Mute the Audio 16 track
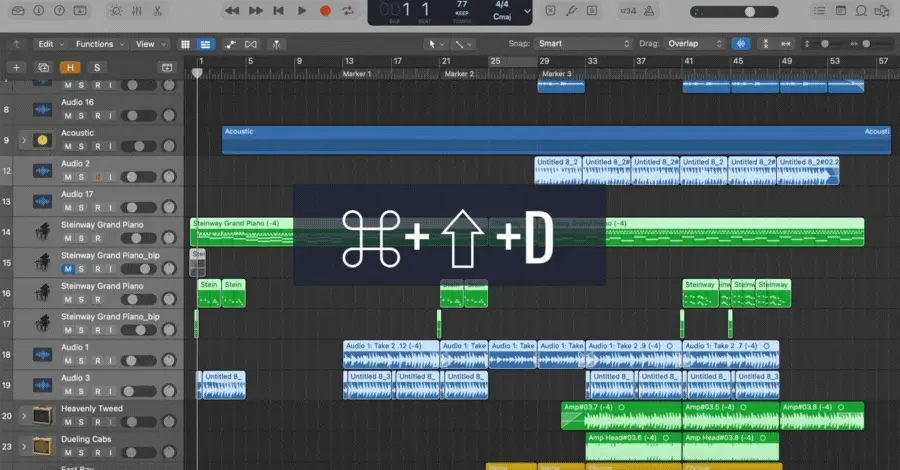 click(x=68, y=115)
